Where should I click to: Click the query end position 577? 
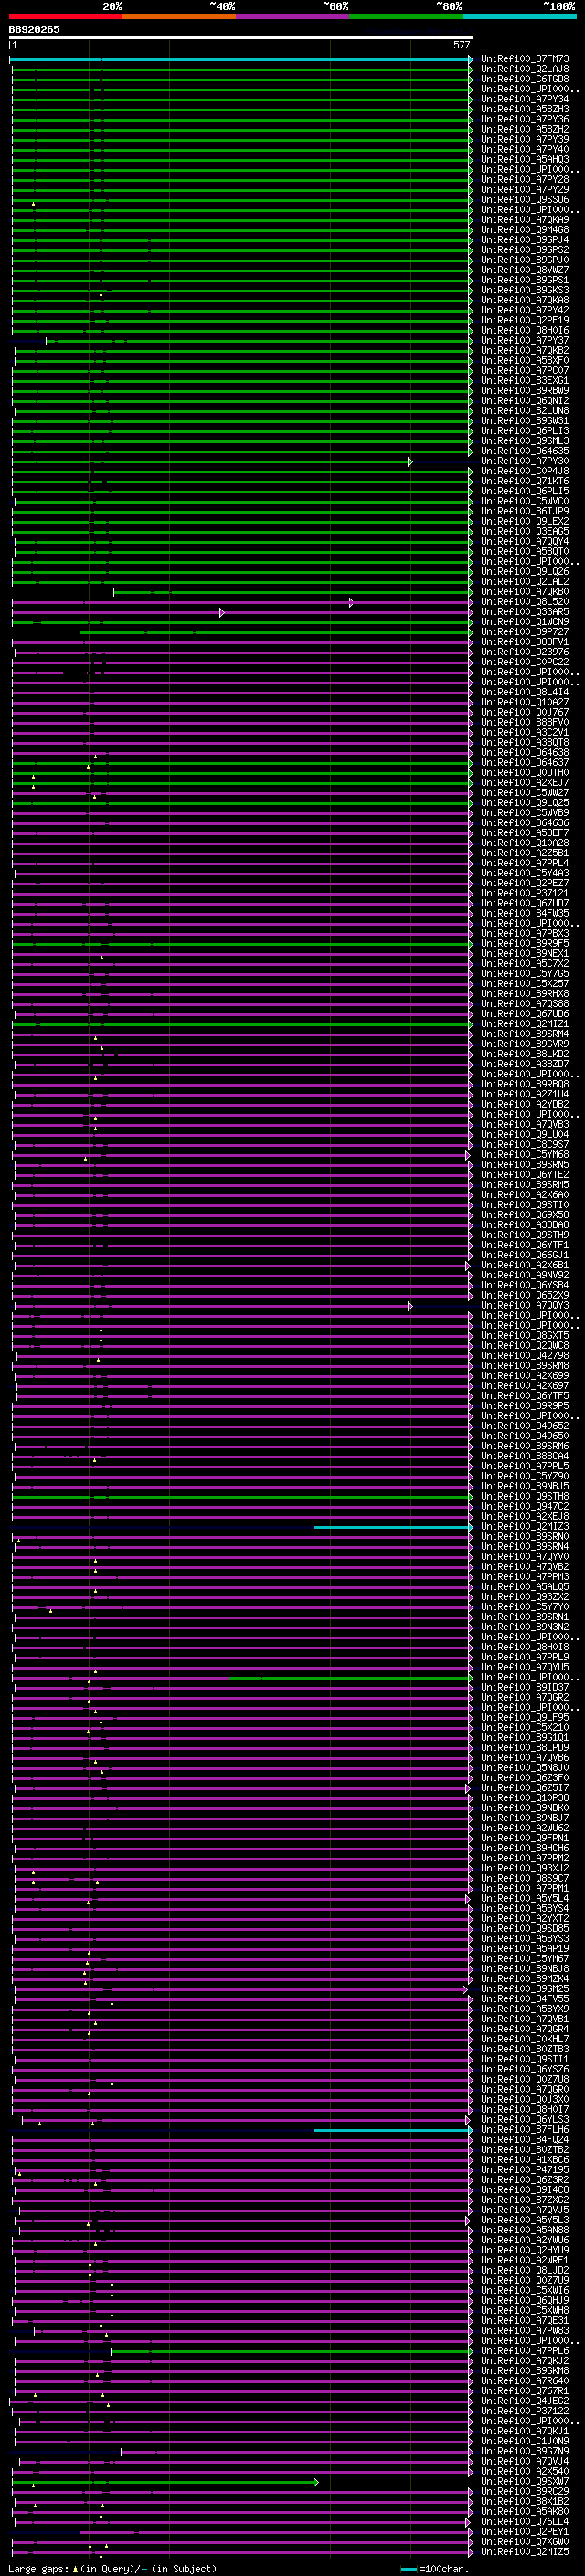click(x=461, y=45)
